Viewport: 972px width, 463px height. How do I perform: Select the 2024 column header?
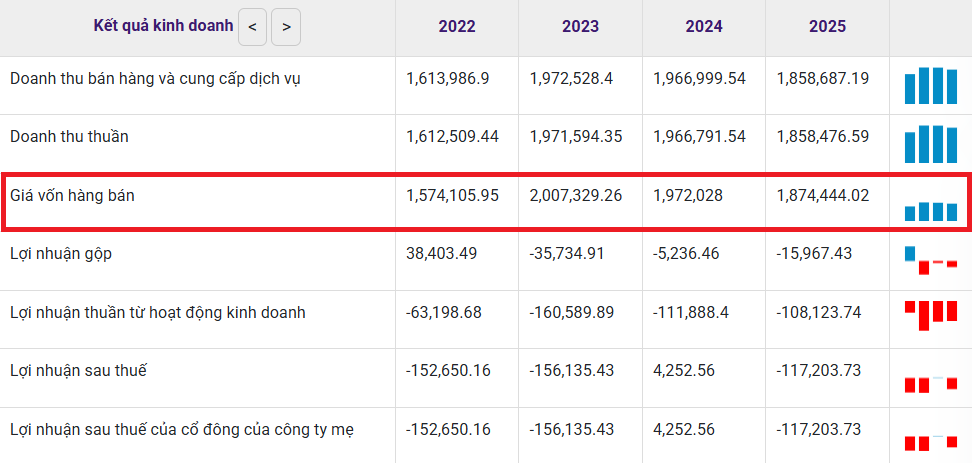pos(704,27)
